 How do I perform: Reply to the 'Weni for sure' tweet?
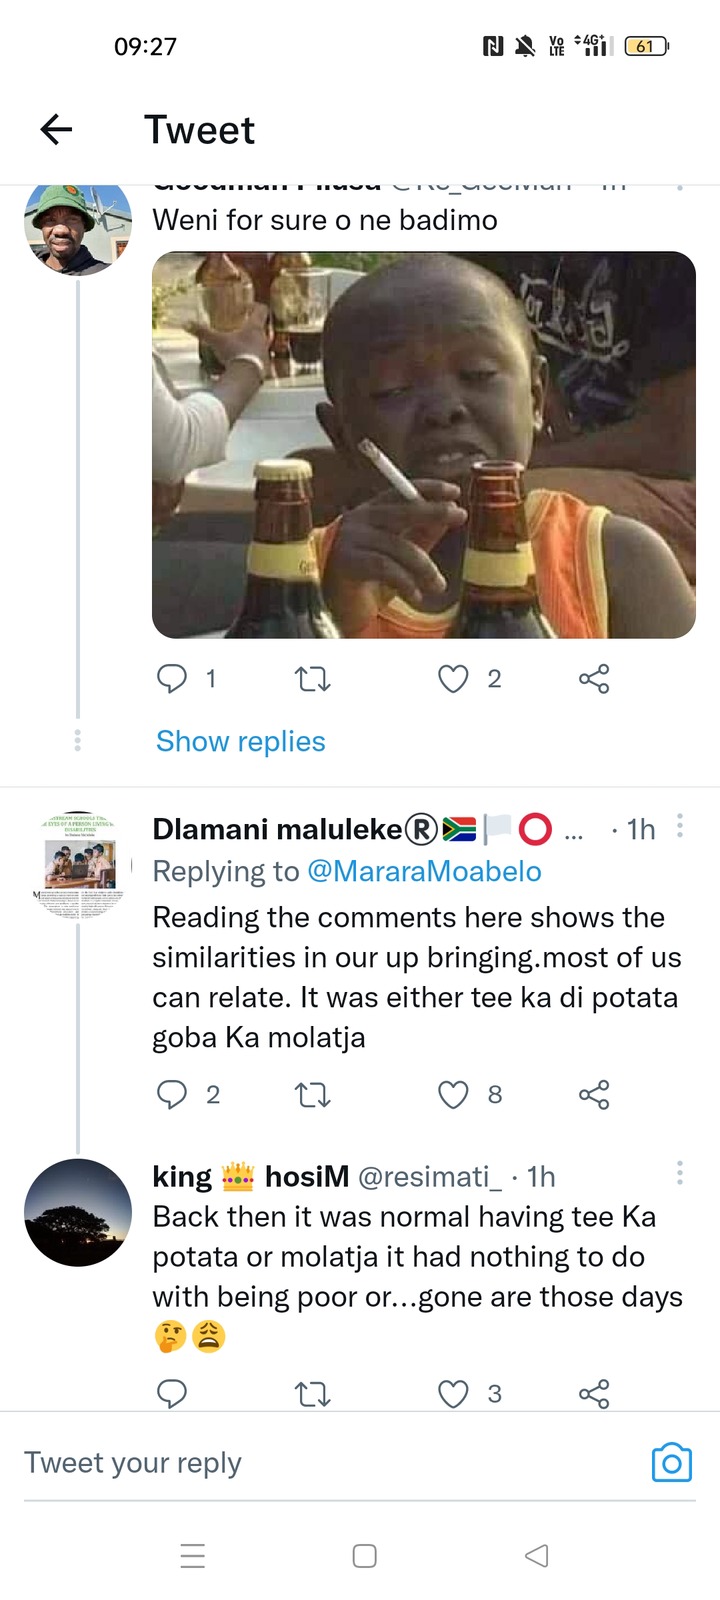(172, 679)
